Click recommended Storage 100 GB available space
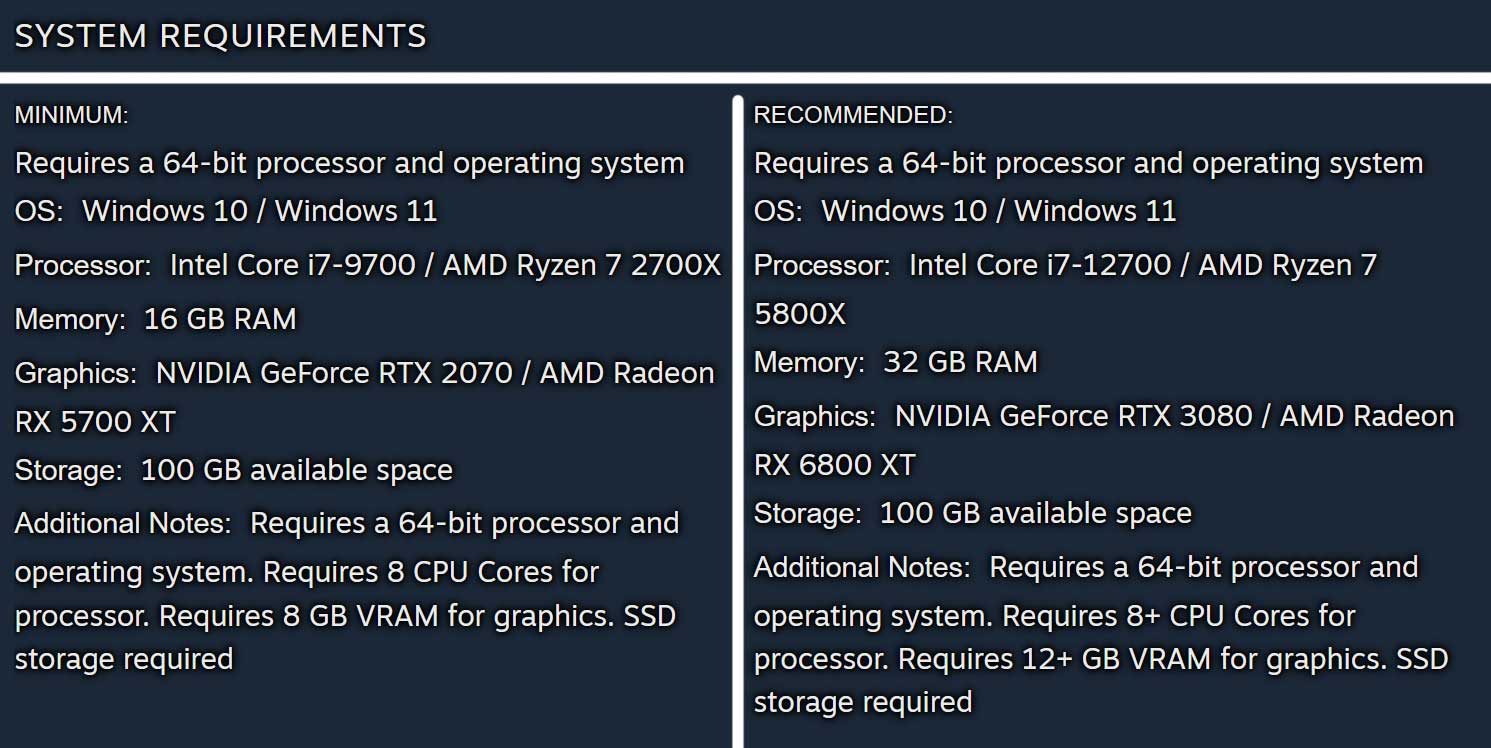 972,514
